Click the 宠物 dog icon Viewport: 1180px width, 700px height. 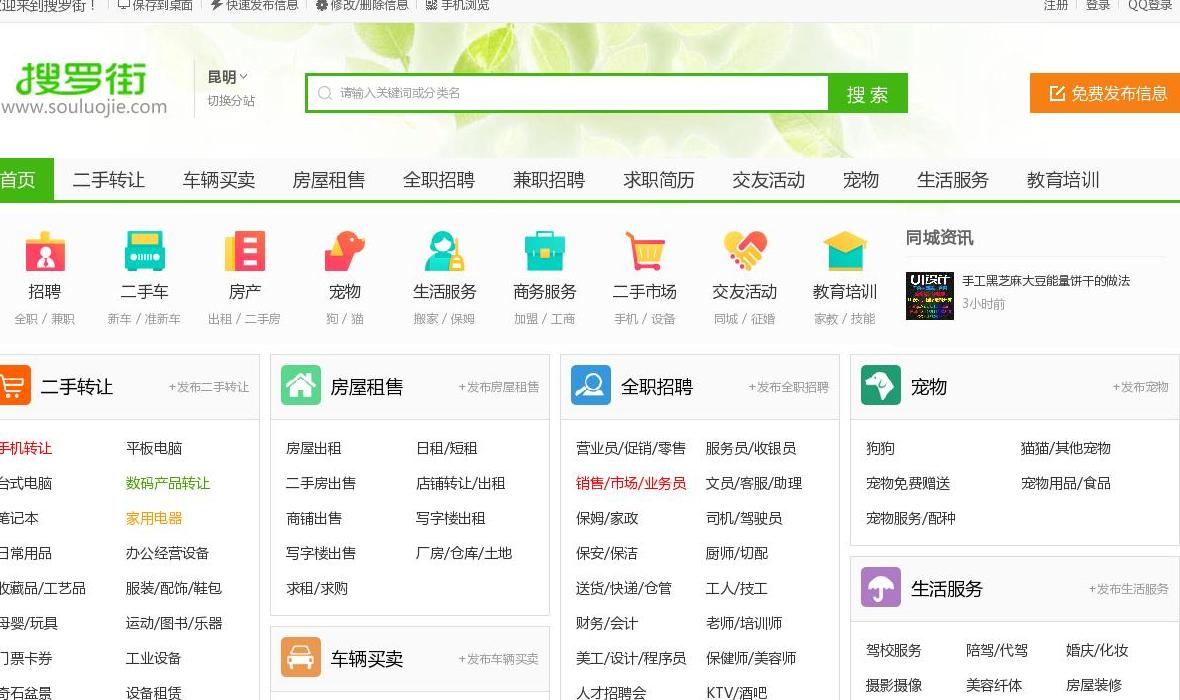(345, 251)
